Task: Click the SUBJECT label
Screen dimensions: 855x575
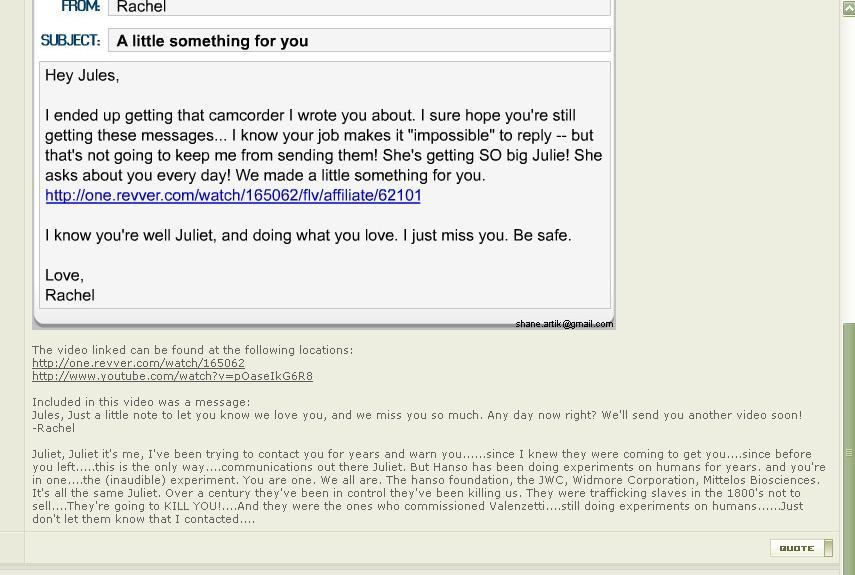Action: 70,40
